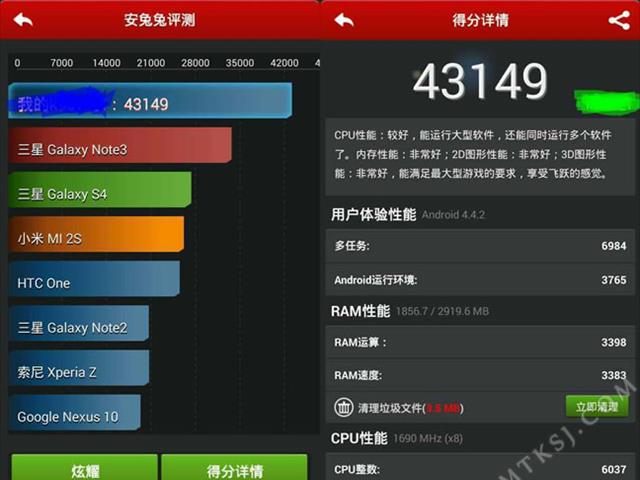Image resolution: width=640 pixels, height=480 pixels.
Task: Tap the CPU整数 score row
Action: (480, 468)
